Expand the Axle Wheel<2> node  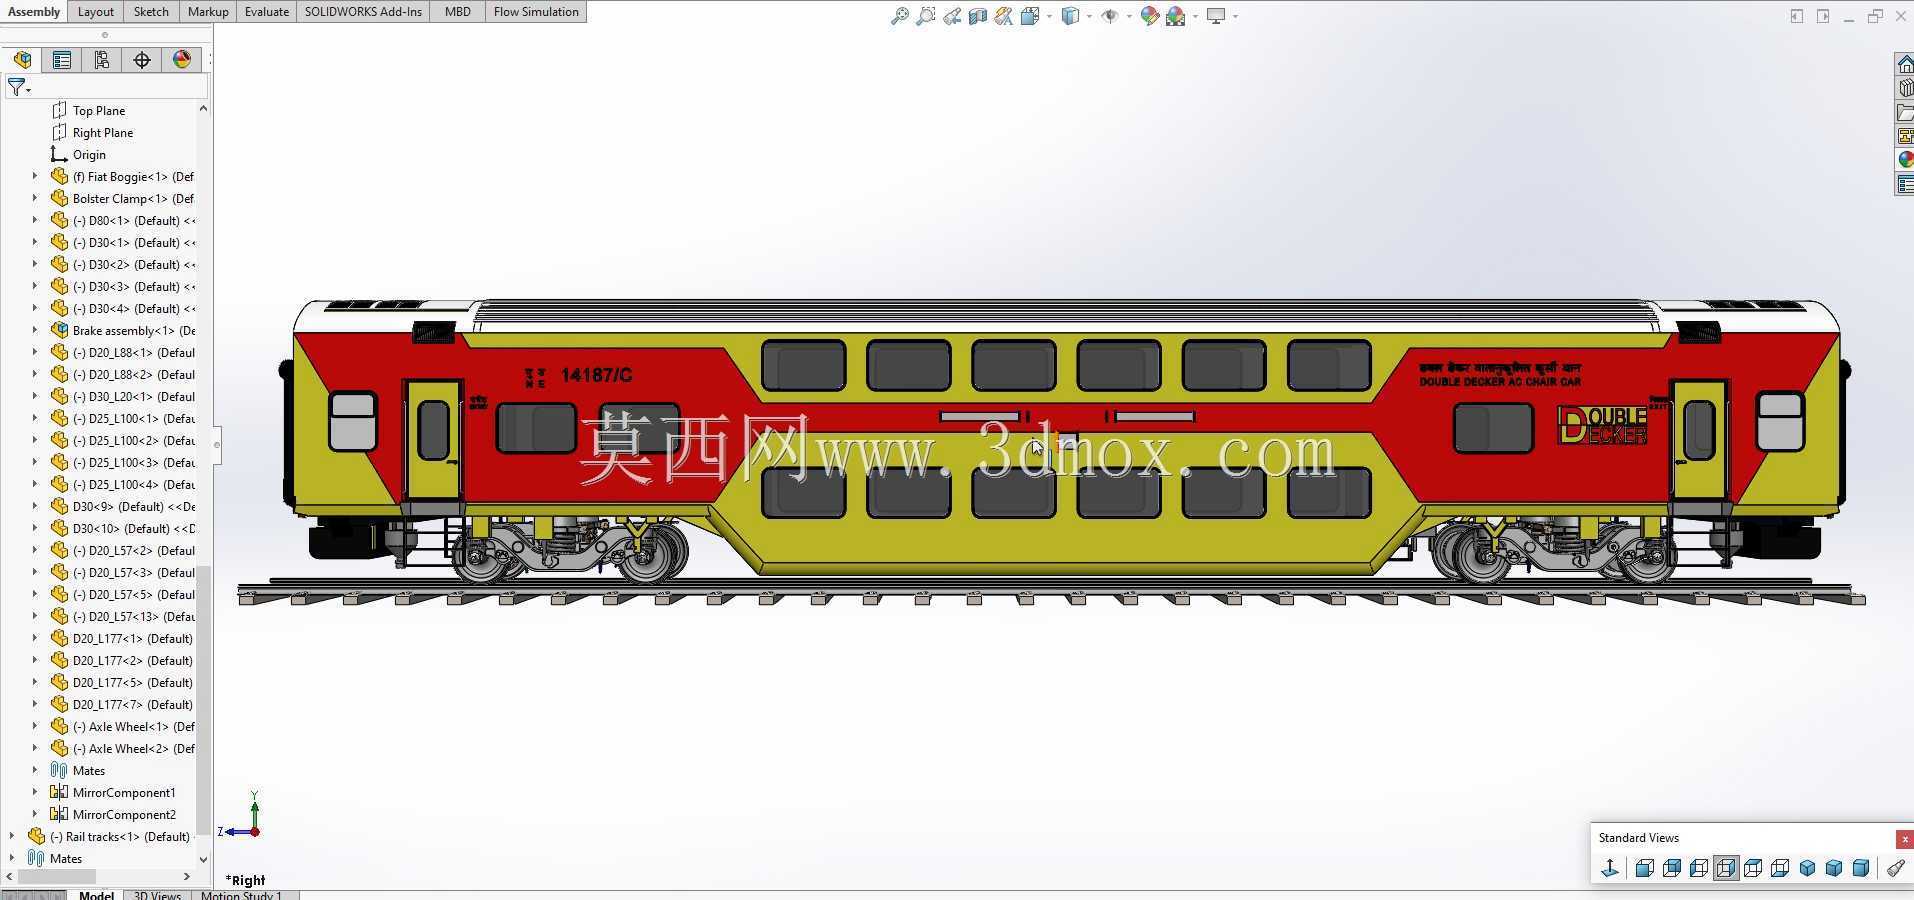pyautogui.click(x=35, y=748)
